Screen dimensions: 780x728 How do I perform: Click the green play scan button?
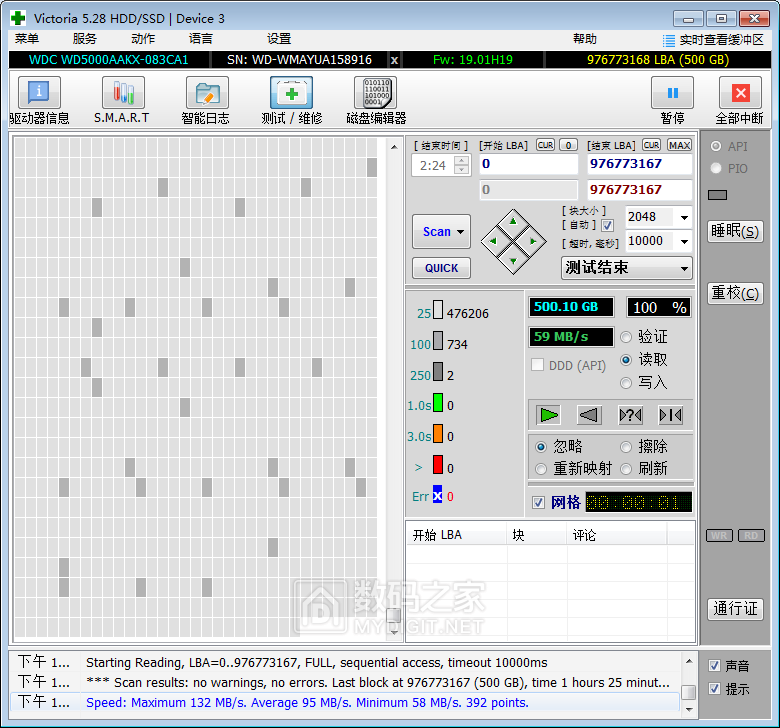[549, 415]
